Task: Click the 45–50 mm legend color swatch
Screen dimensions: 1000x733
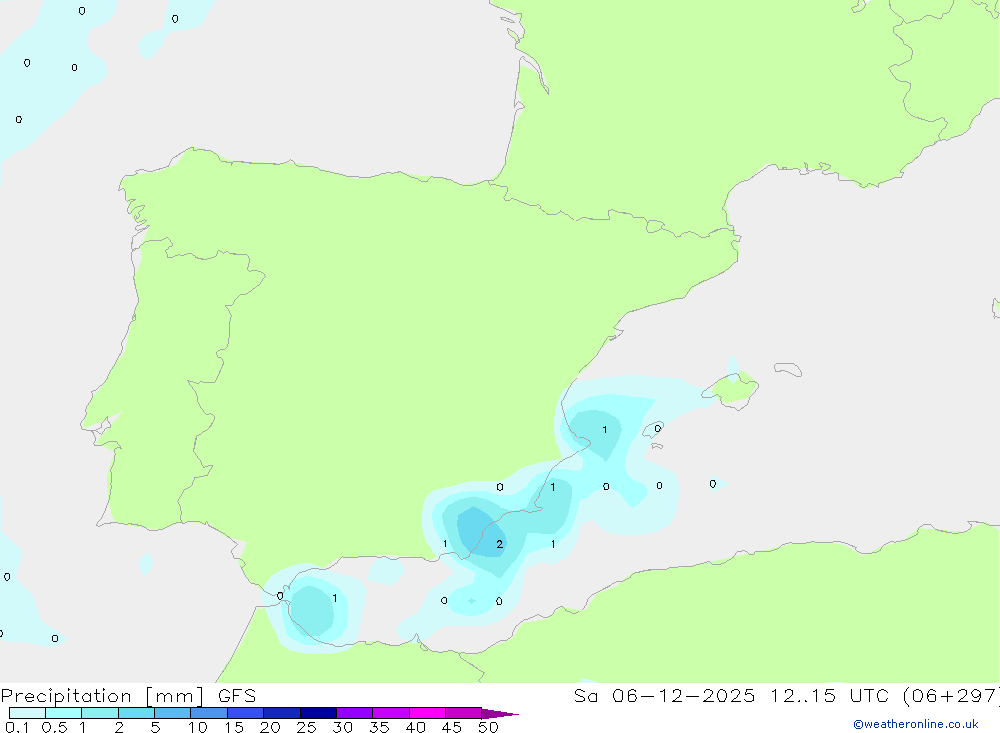Action: [x=464, y=713]
